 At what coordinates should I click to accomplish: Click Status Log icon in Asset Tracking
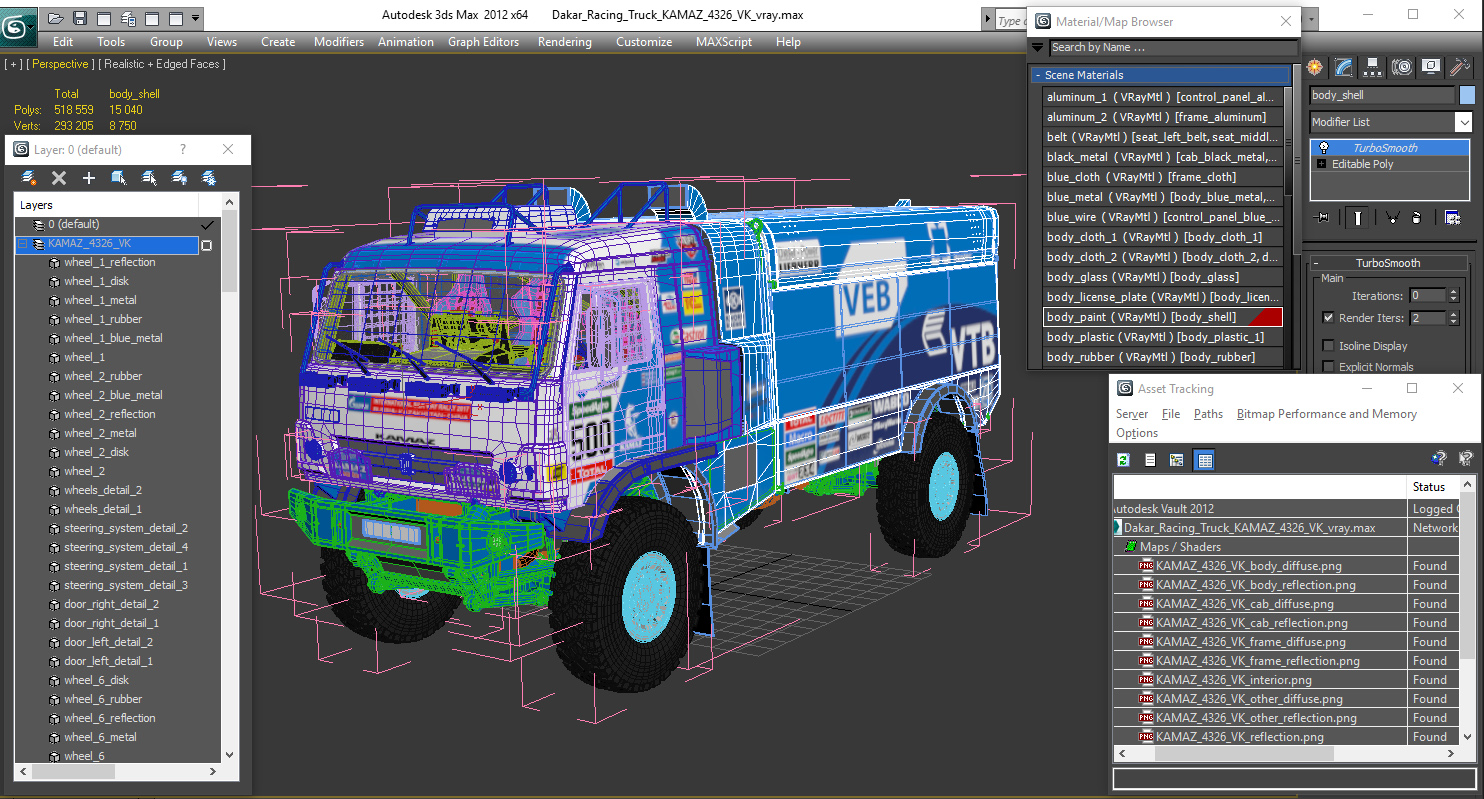(x=1150, y=459)
